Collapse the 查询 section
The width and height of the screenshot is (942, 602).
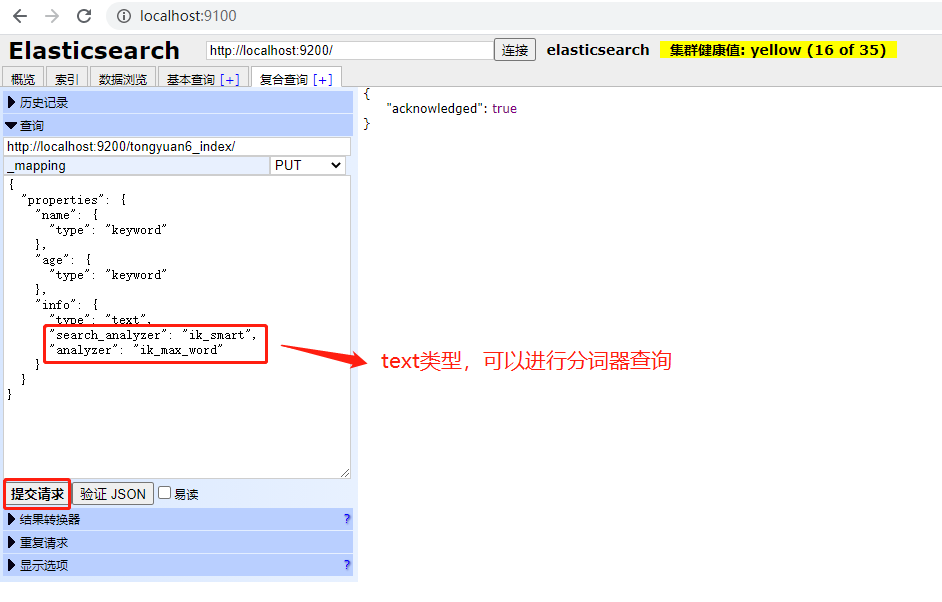click(x=178, y=126)
